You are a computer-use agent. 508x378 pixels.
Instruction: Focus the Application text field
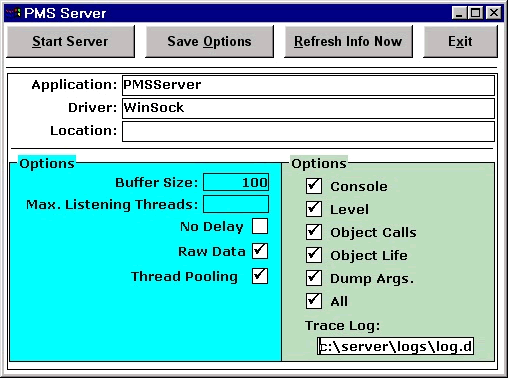pyautogui.click(x=308, y=85)
